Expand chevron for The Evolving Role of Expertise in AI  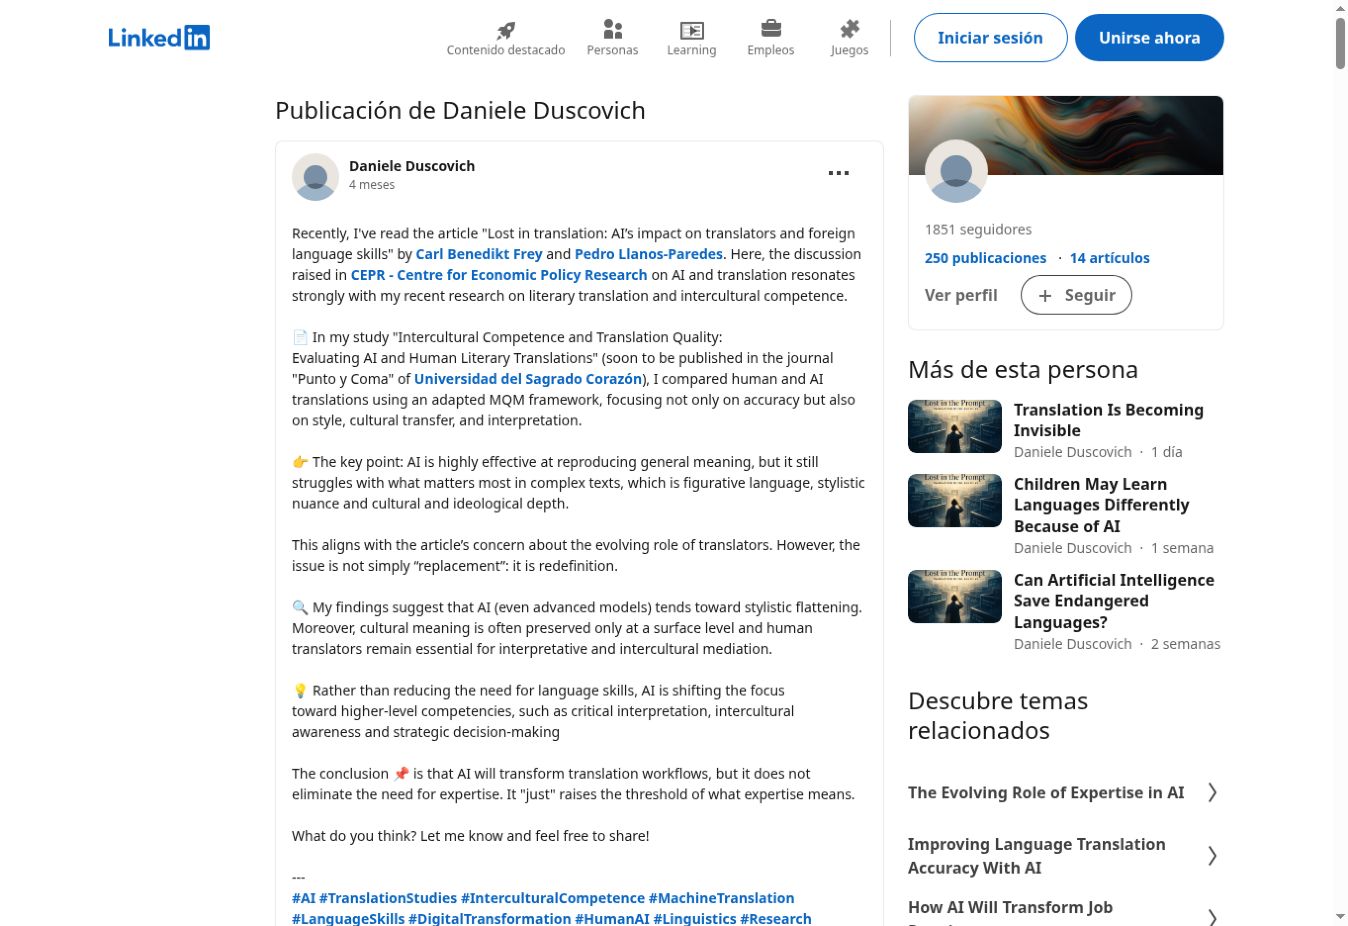coord(1212,792)
